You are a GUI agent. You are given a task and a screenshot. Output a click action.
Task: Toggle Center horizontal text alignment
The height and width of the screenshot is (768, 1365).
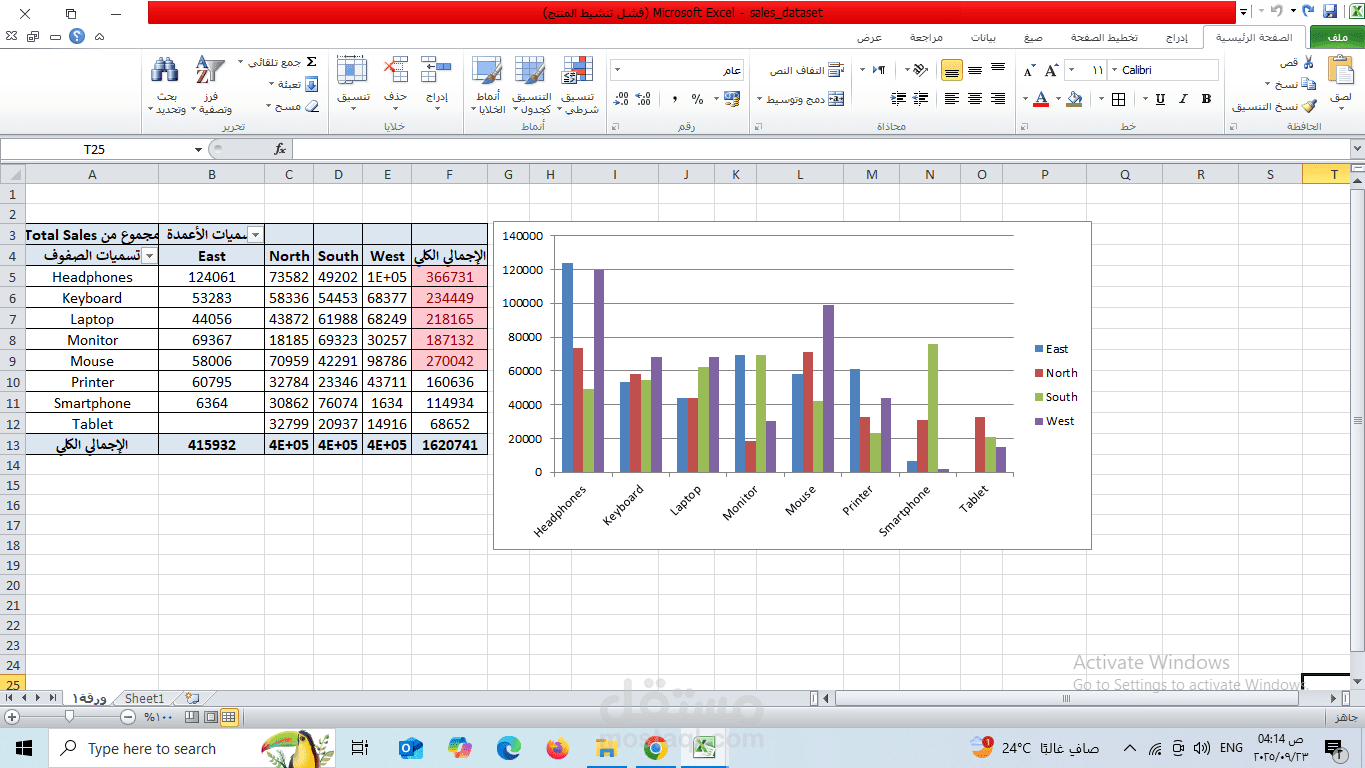974,99
